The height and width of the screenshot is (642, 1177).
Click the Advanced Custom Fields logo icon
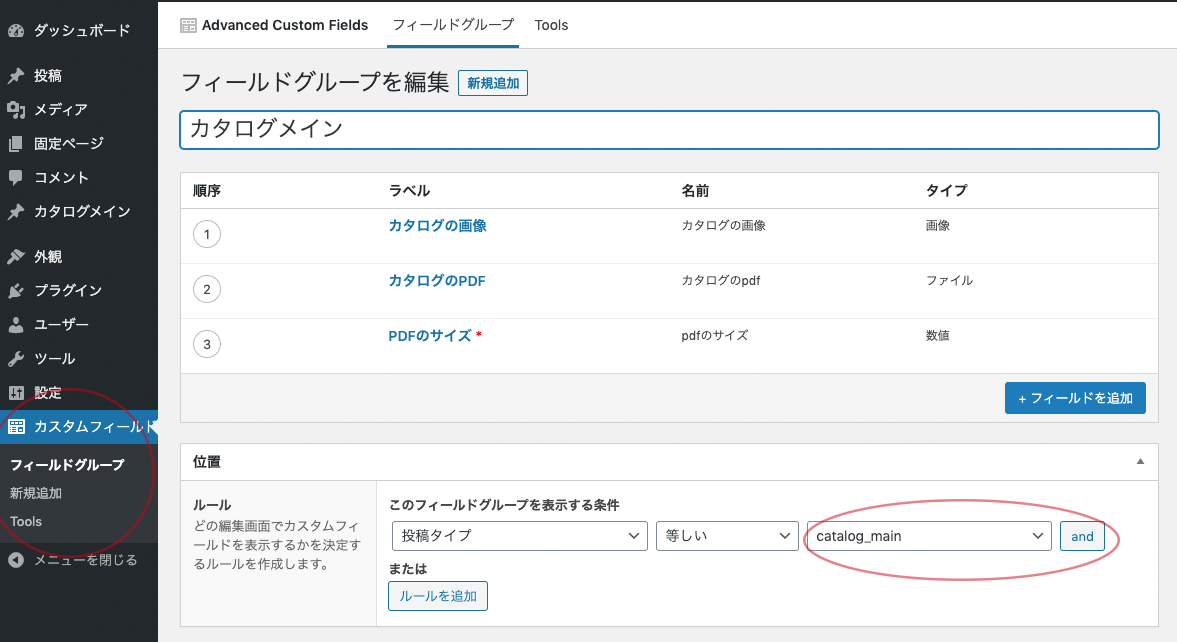tap(188, 26)
